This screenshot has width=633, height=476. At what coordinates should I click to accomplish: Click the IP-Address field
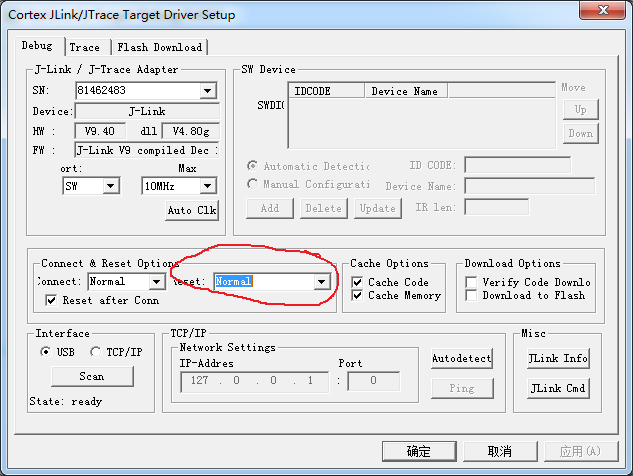coord(254,381)
